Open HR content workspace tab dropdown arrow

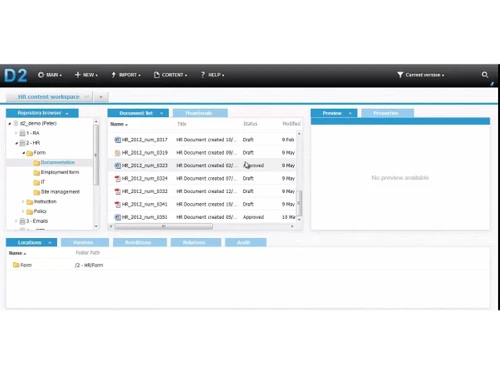87,97
